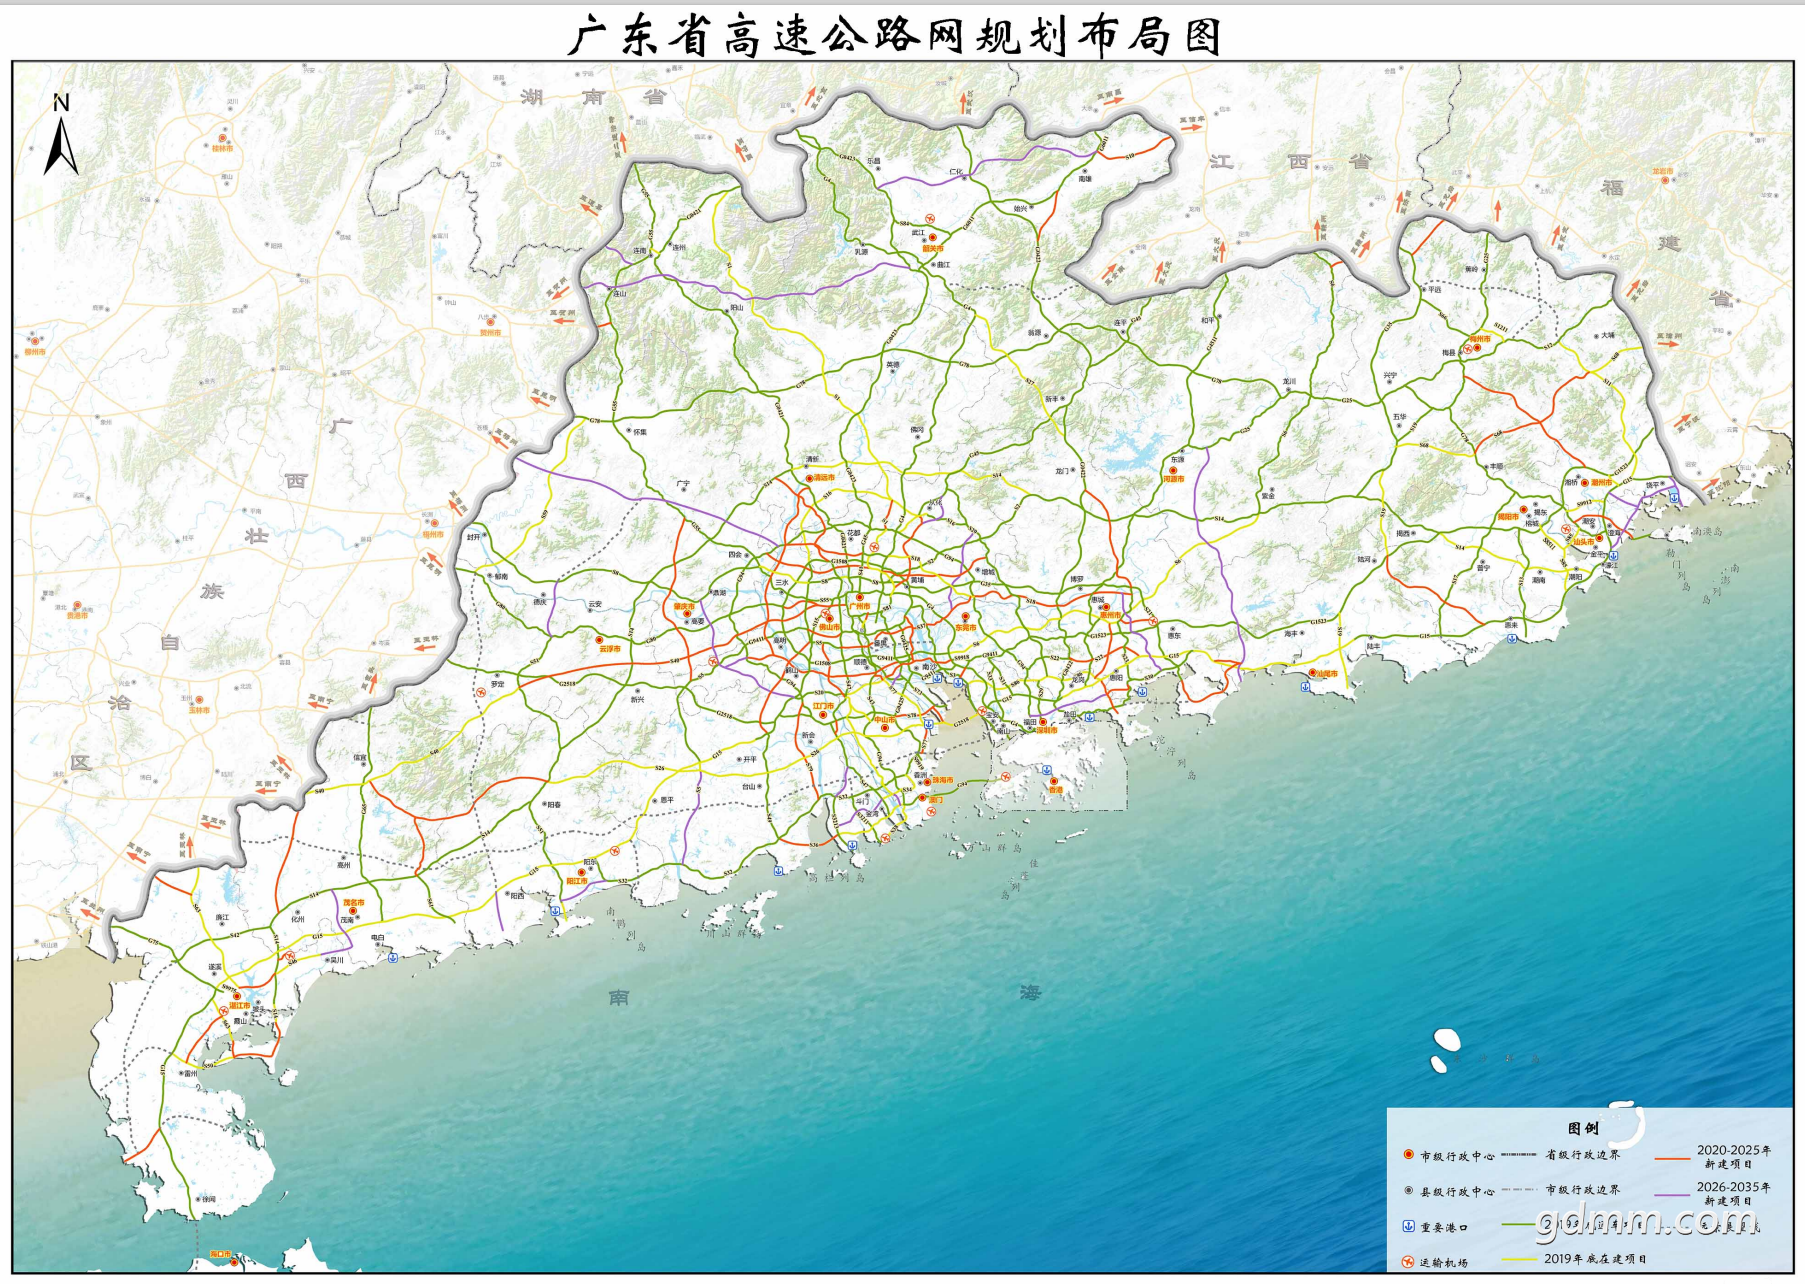The width and height of the screenshot is (1805, 1284).
Task: Click the 阳江市 city marker
Action: tap(581, 873)
